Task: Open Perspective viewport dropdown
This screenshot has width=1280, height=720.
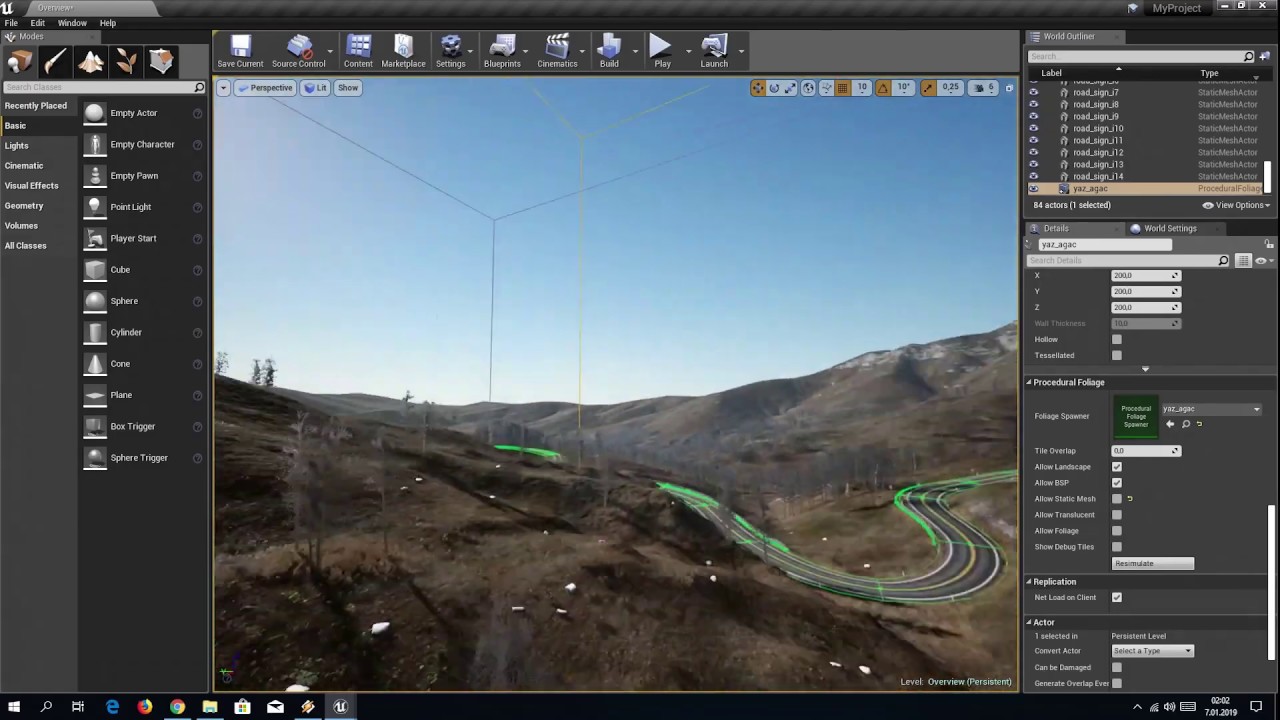Action: pos(265,88)
